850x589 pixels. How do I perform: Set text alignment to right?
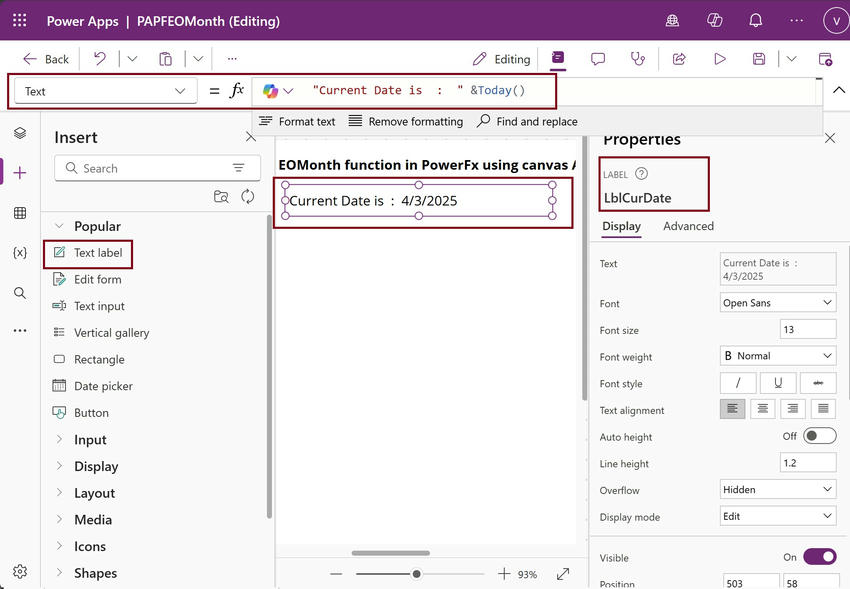click(793, 409)
